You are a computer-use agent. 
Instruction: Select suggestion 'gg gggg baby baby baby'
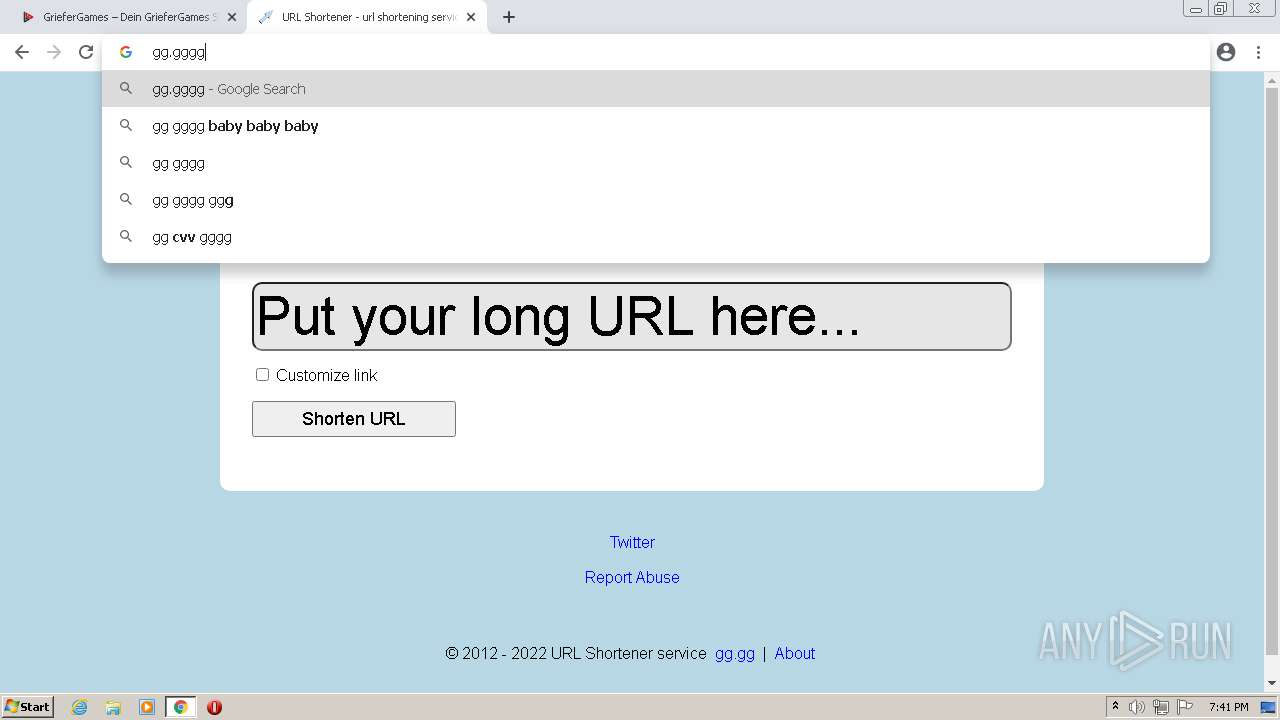(x=656, y=126)
